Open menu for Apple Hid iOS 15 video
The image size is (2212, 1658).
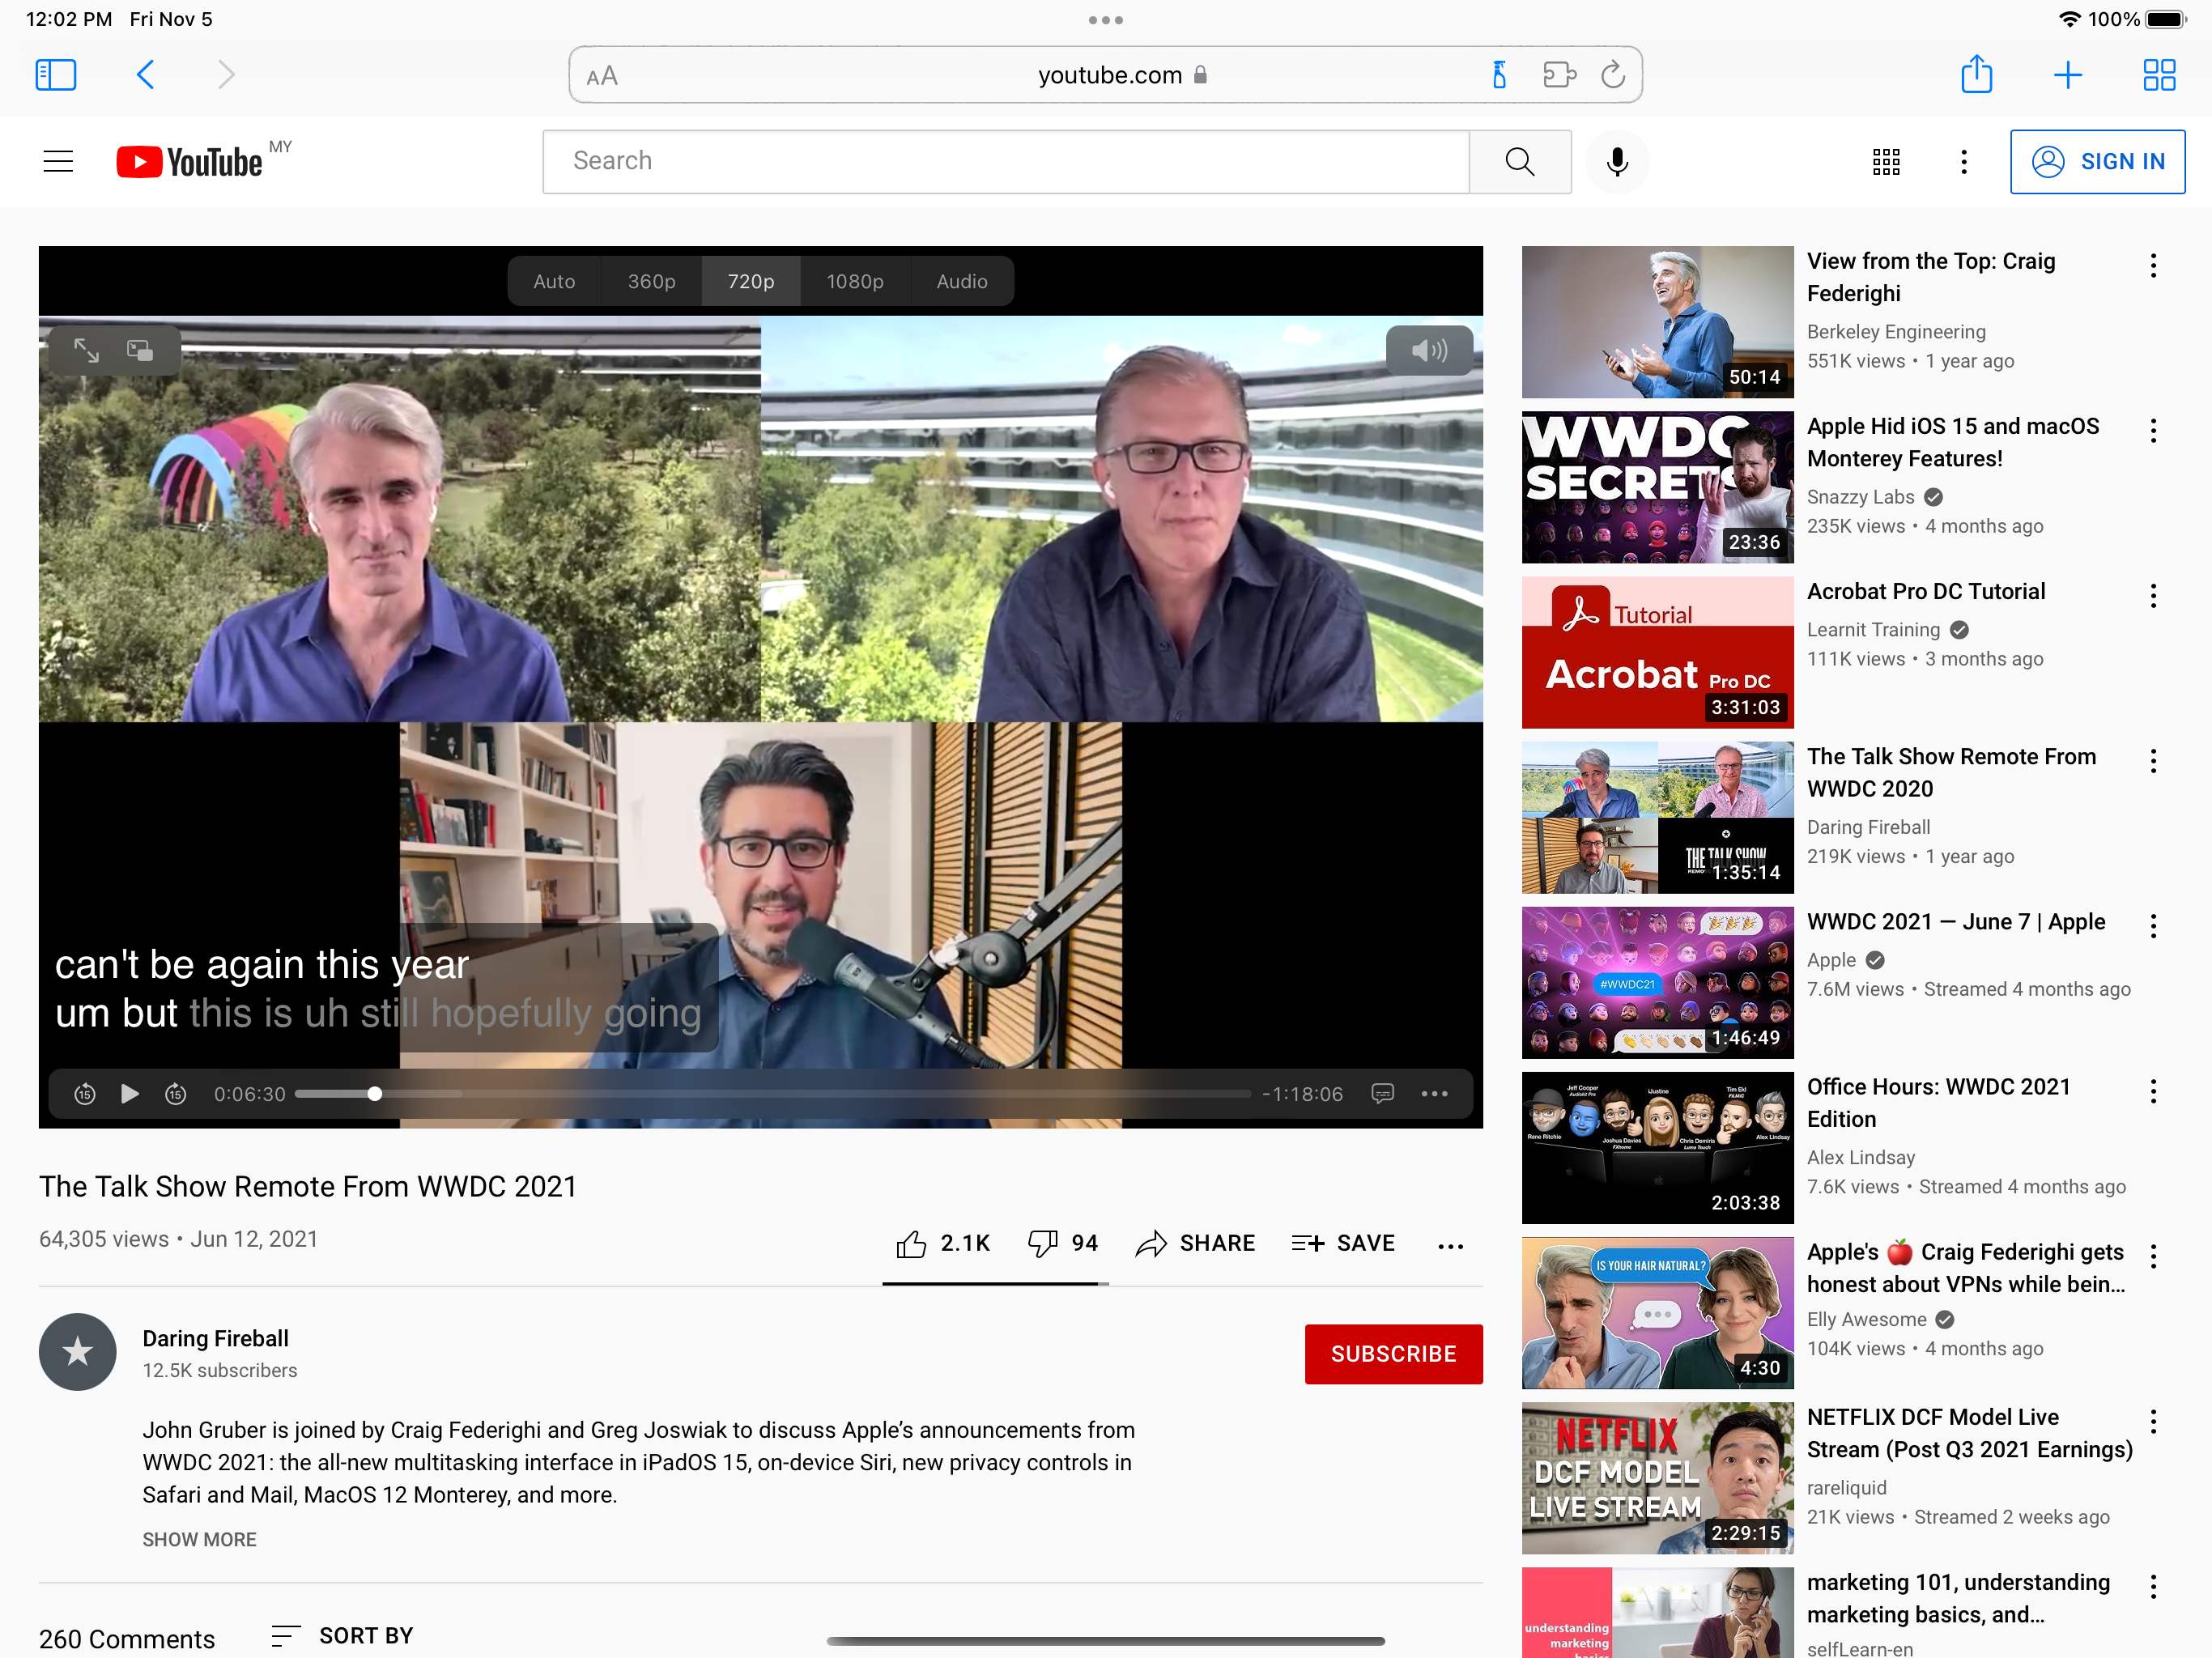(2153, 431)
